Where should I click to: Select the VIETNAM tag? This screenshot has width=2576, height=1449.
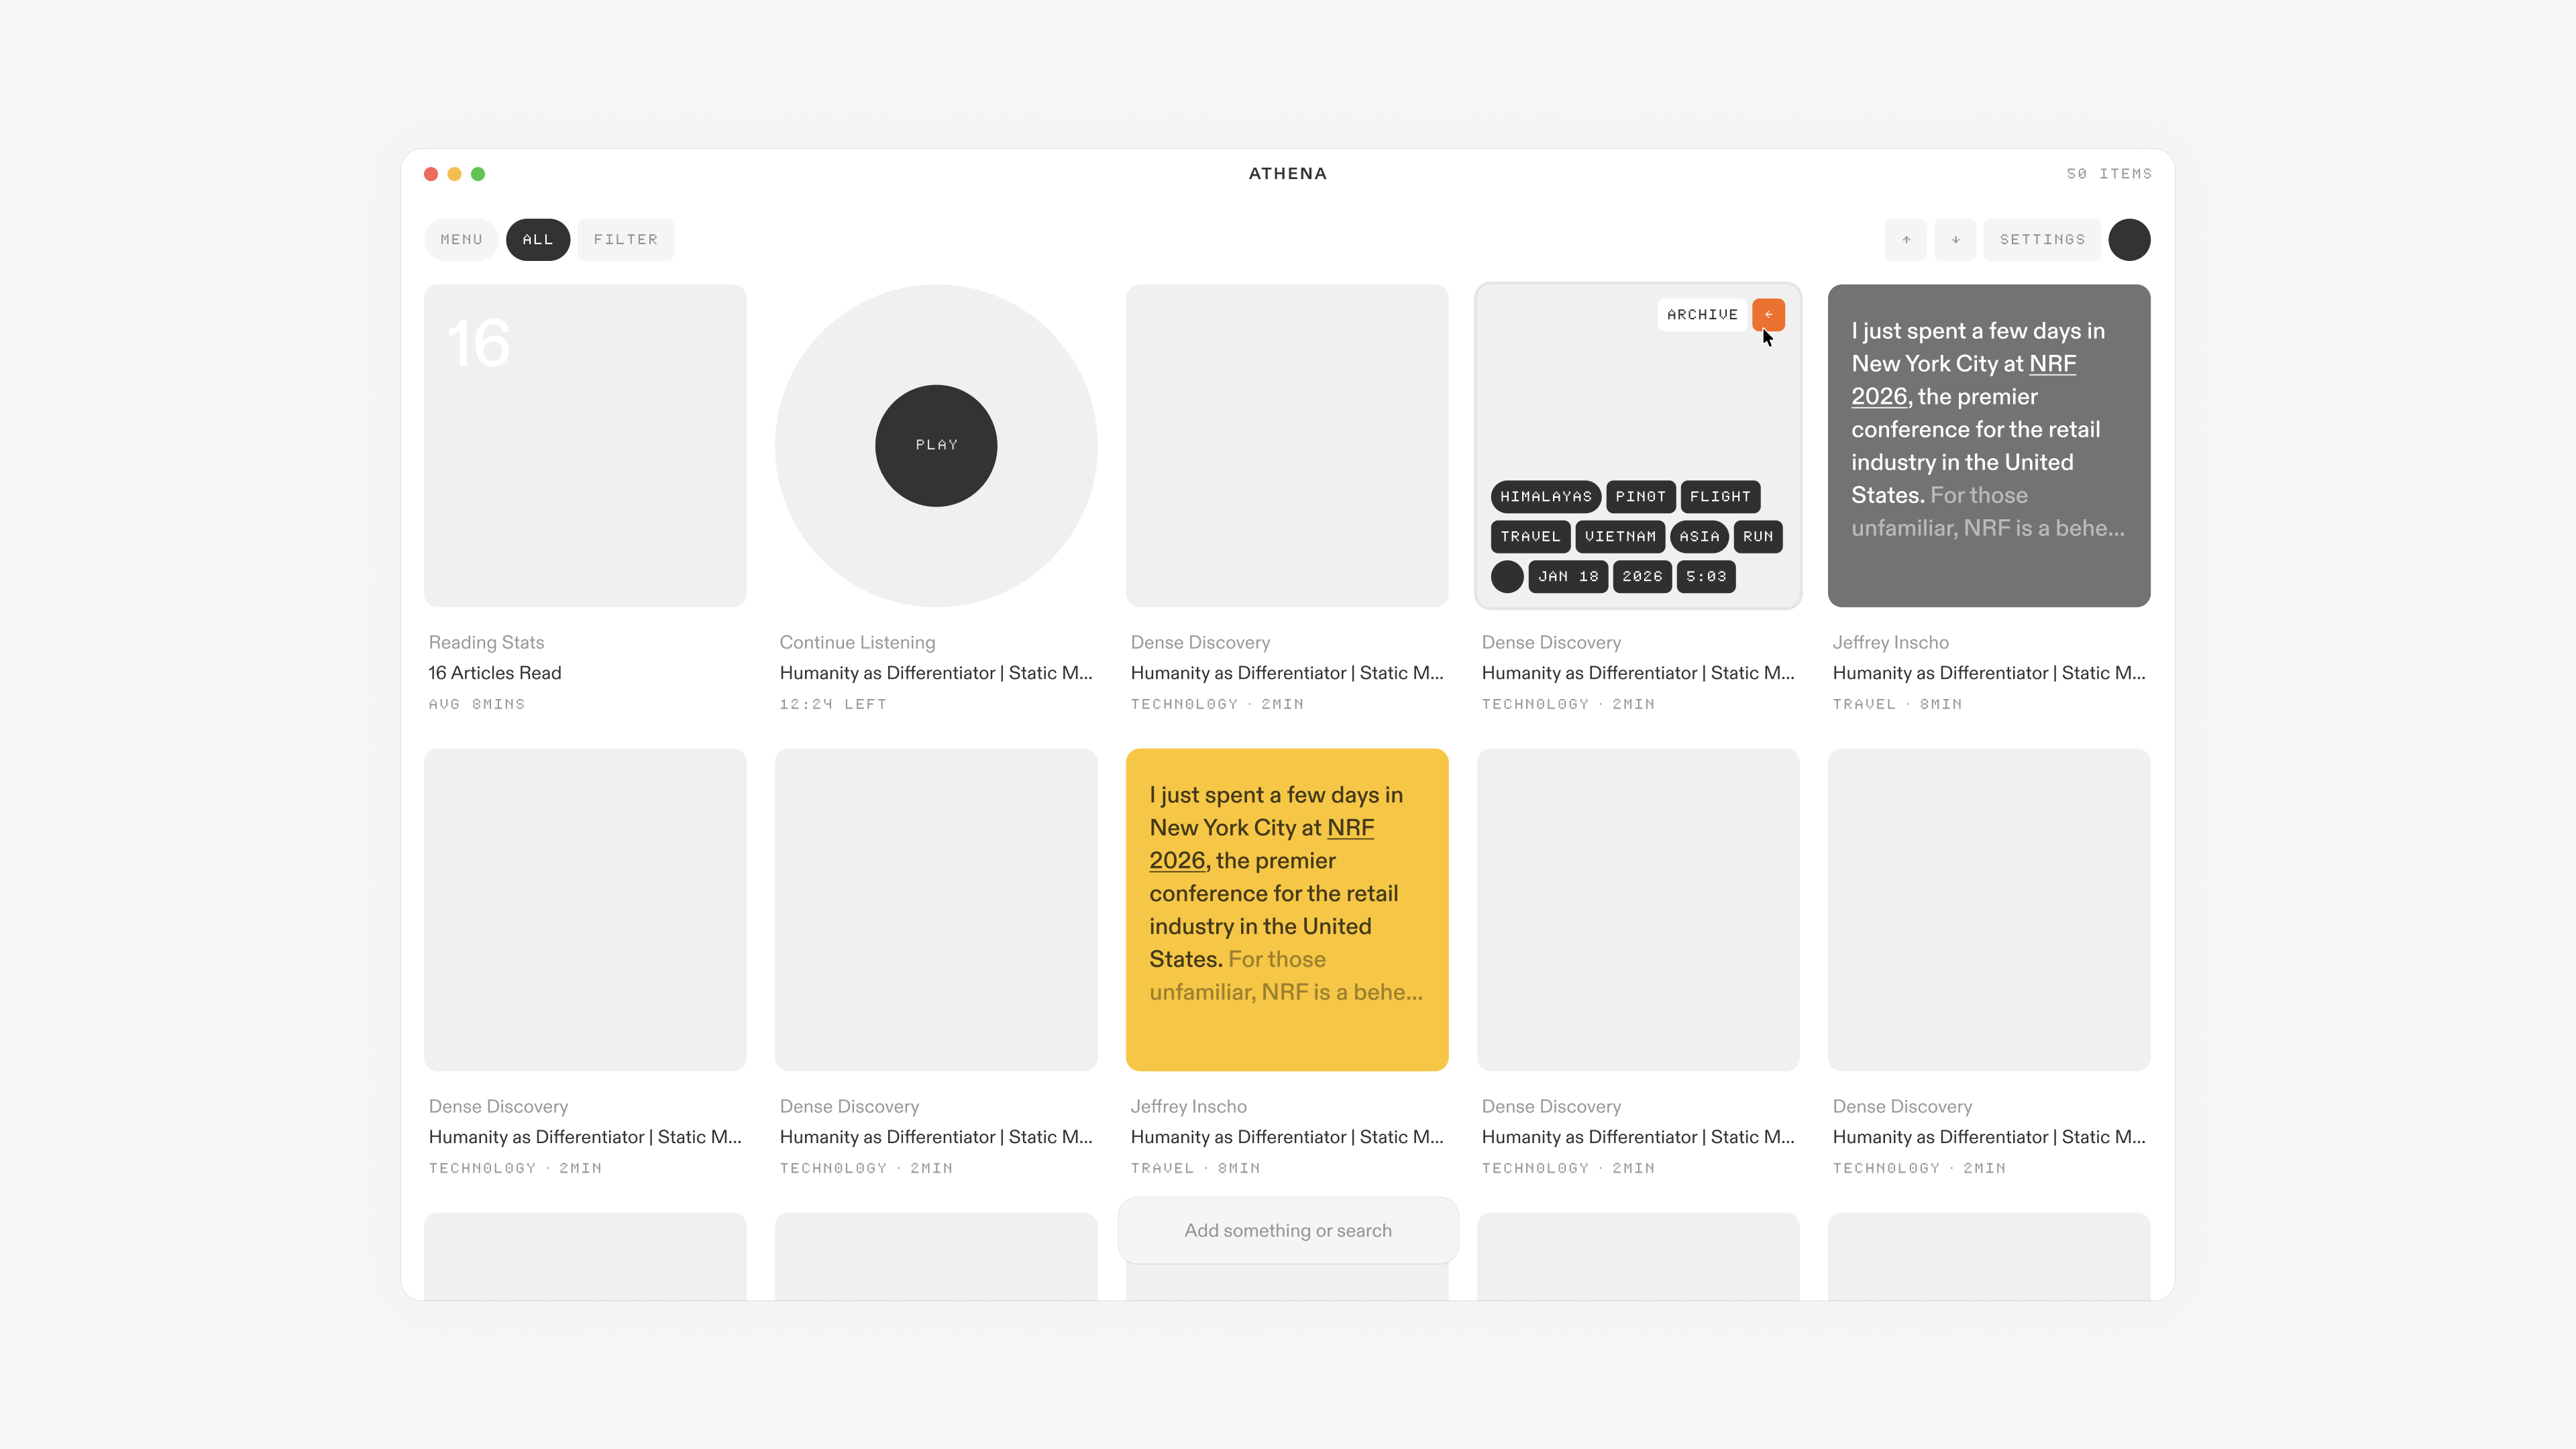point(1620,537)
